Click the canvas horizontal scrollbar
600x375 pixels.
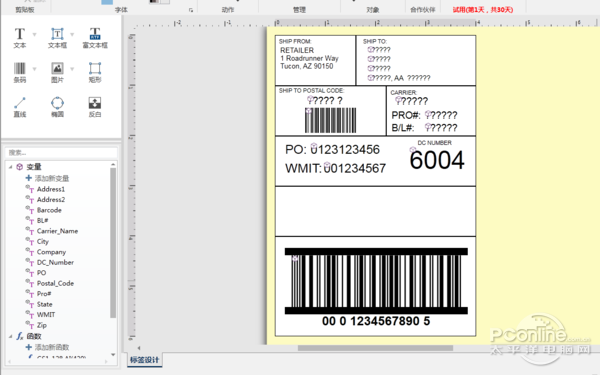pyautogui.click(x=375, y=348)
